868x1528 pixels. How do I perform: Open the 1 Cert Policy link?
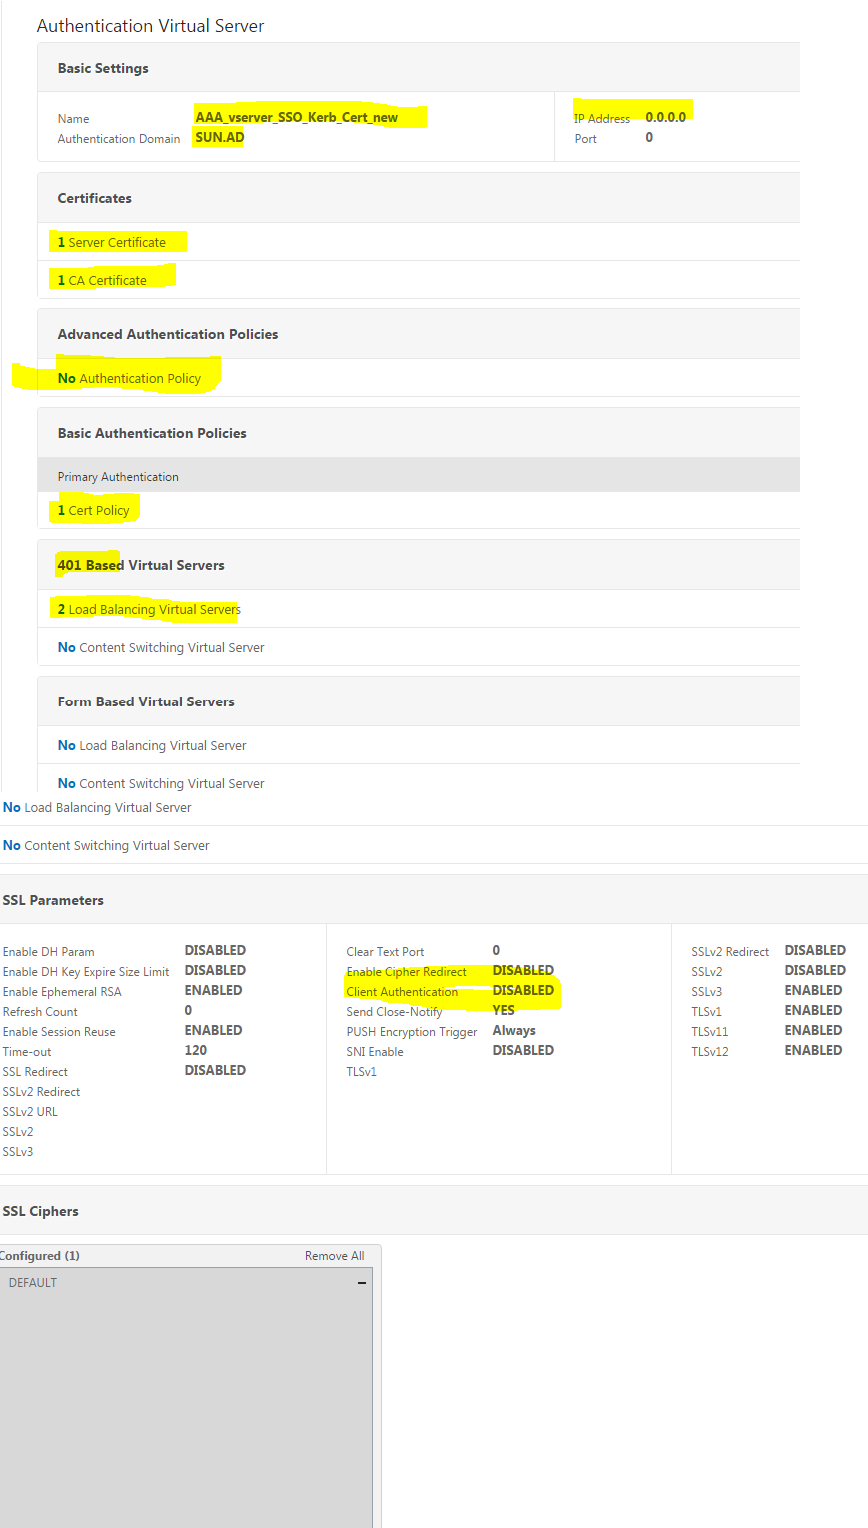click(94, 509)
